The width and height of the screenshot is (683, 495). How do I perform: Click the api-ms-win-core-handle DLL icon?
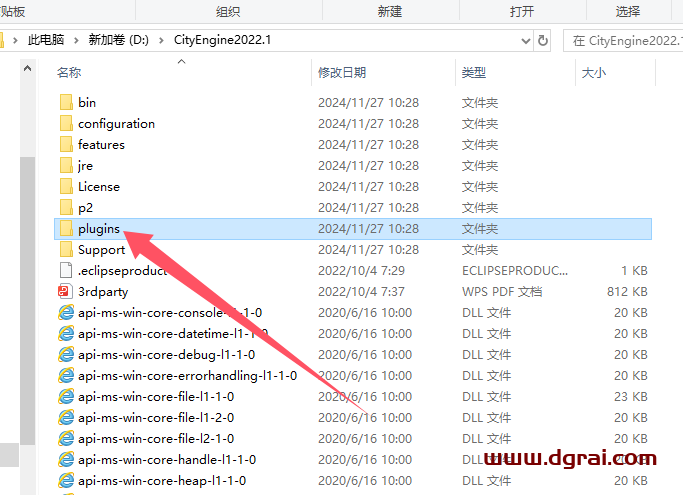(66, 459)
